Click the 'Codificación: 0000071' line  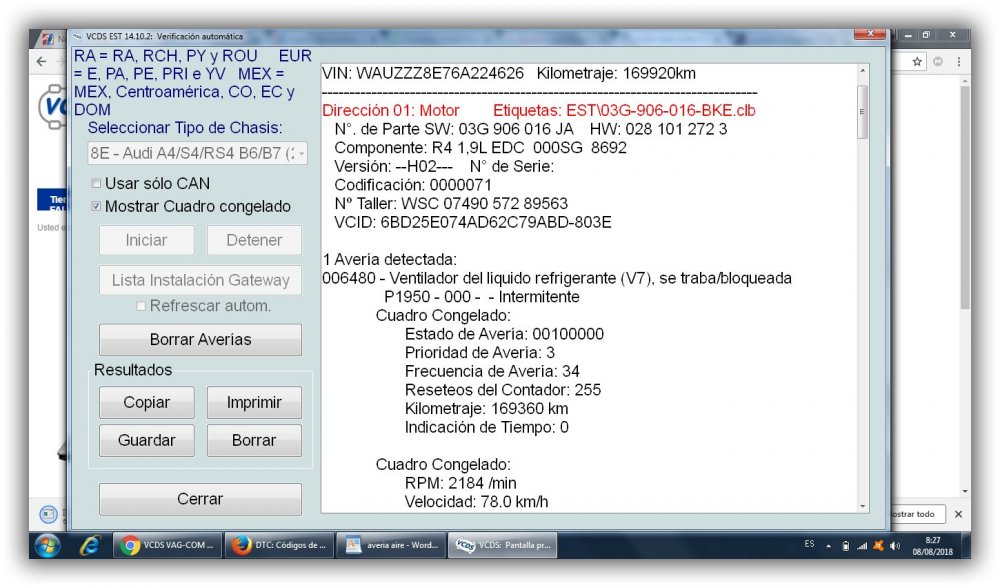(413, 185)
